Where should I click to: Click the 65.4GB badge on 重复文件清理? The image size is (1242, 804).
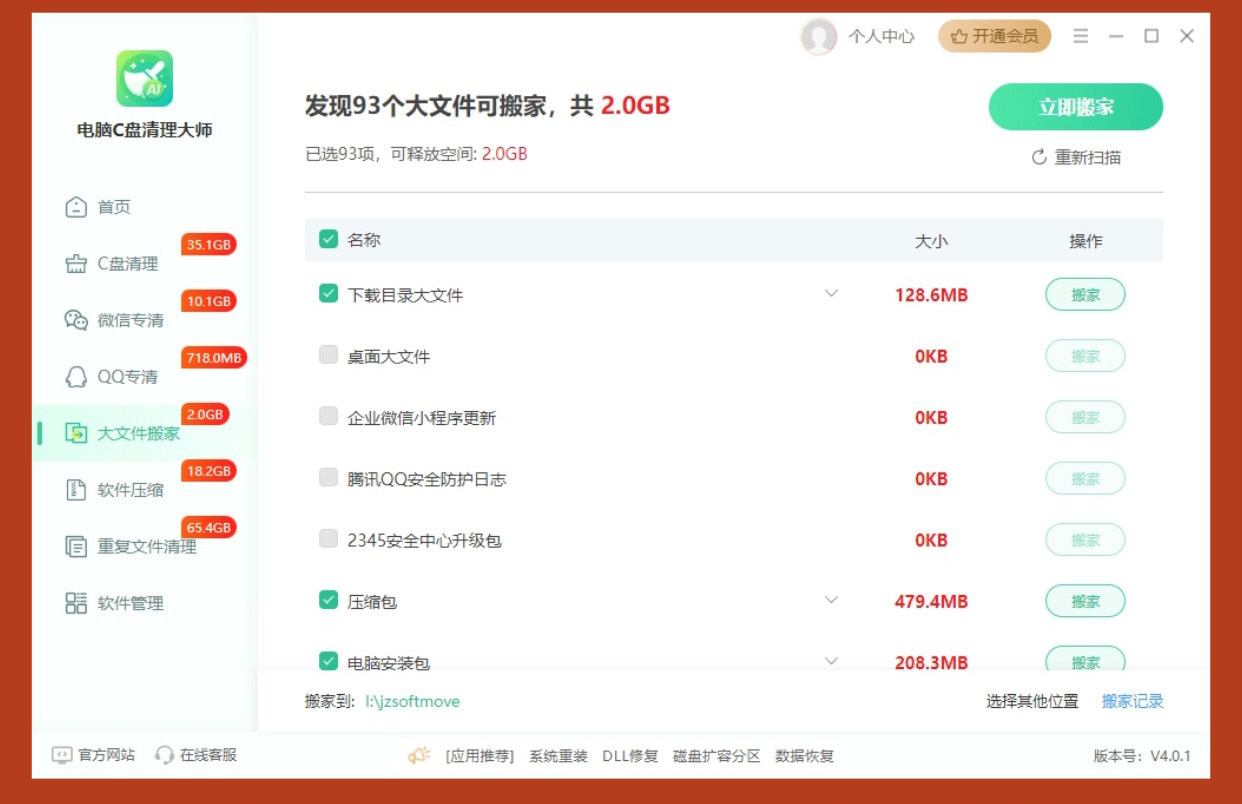(209, 528)
